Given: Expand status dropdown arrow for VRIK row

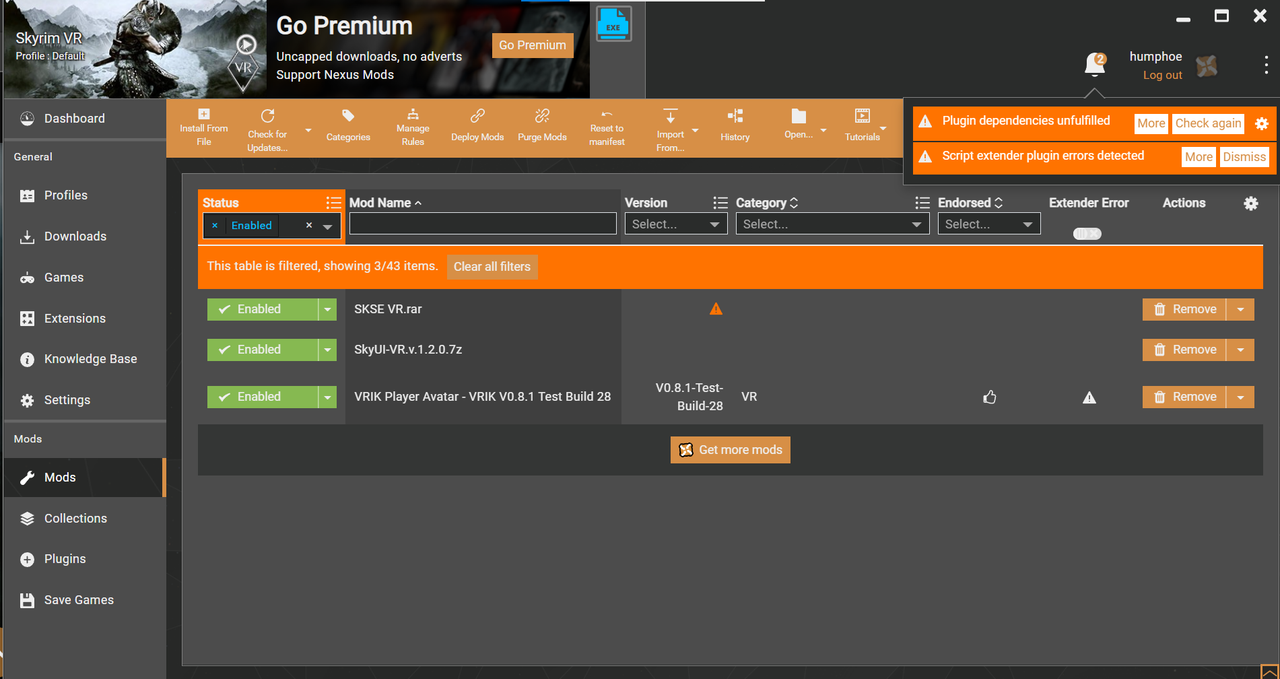Looking at the screenshot, I should tap(327, 397).
